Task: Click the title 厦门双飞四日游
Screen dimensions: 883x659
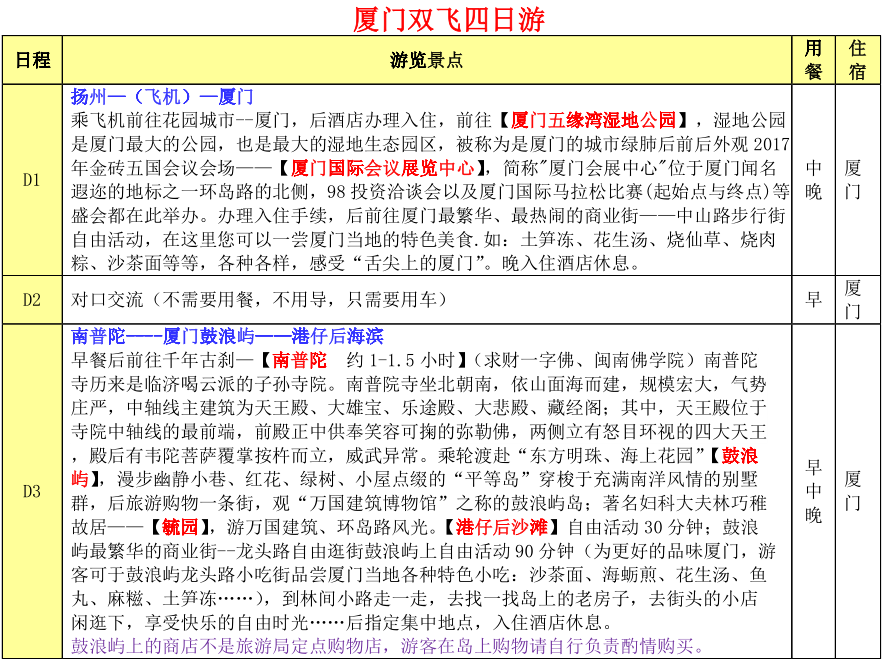Action: pyautogui.click(x=449, y=20)
